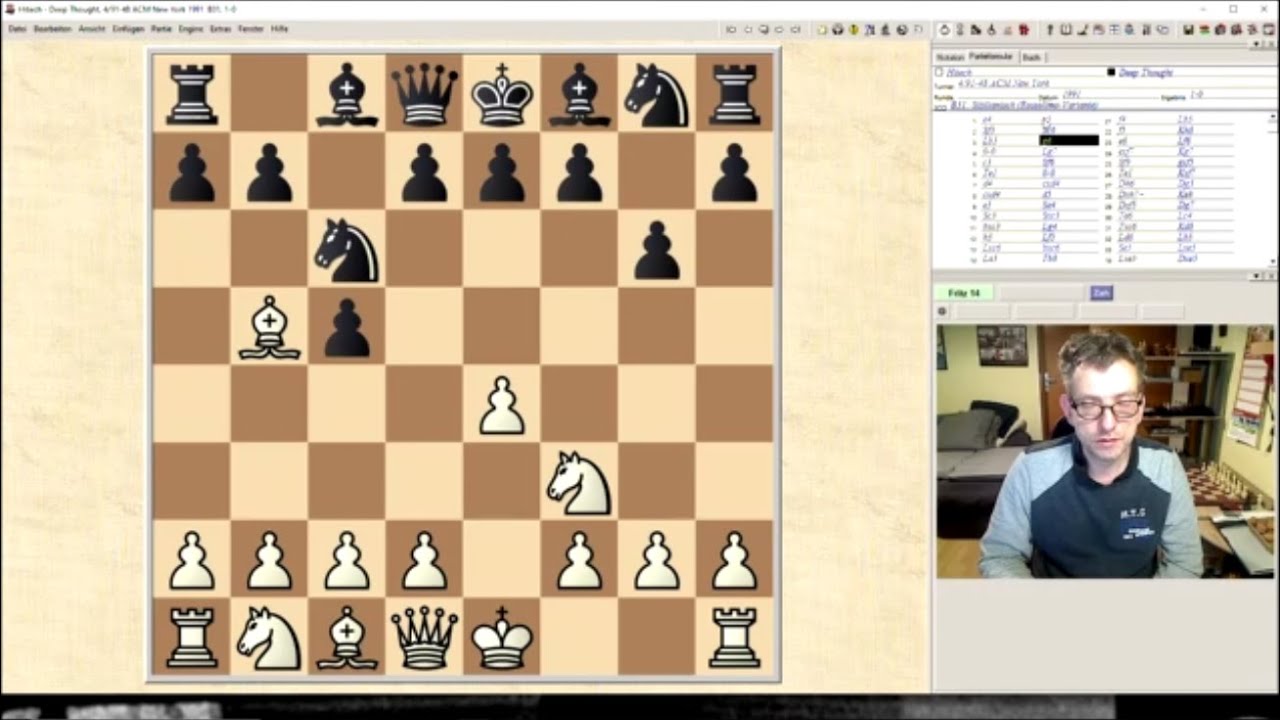The height and width of the screenshot is (720, 1280).
Task: Click the last toolbar icon on far right
Action: click(1267, 30)
